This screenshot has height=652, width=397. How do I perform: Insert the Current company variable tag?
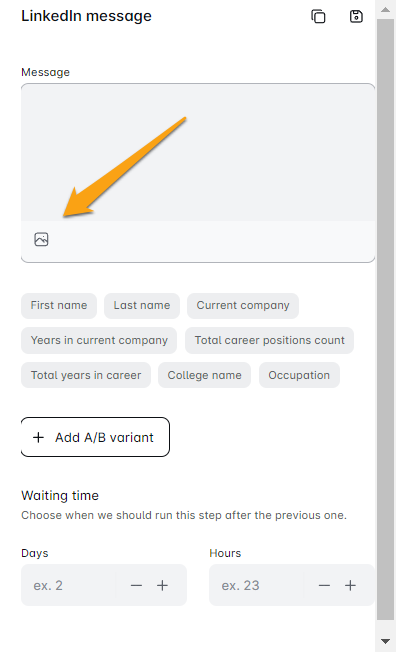tap(243, 306)
